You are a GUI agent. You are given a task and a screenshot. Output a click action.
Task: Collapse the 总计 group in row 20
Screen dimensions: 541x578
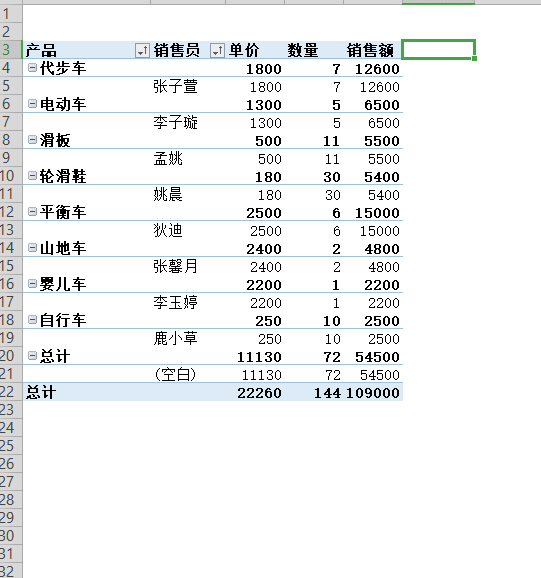click(x=32, y=356)
